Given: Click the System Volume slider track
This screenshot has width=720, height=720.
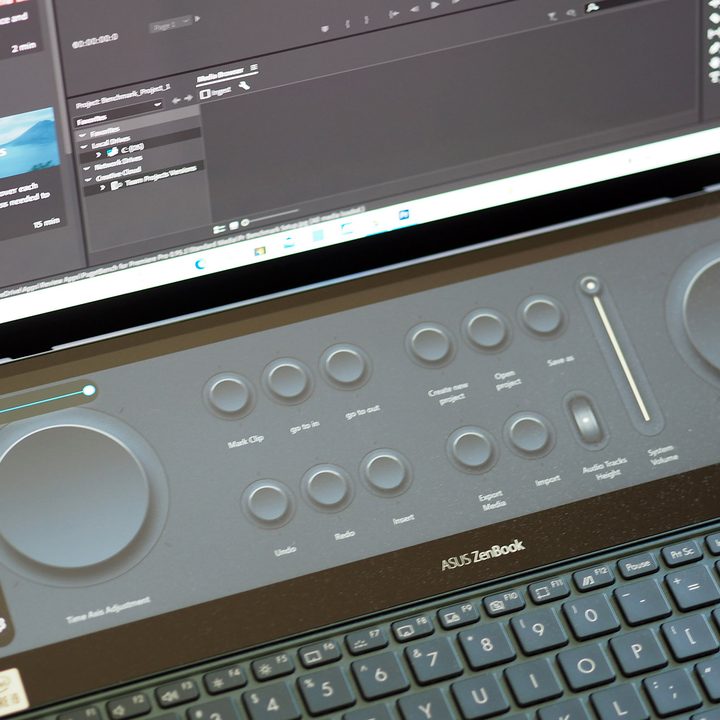Looking at the screenshot, I should pos(621,360).
